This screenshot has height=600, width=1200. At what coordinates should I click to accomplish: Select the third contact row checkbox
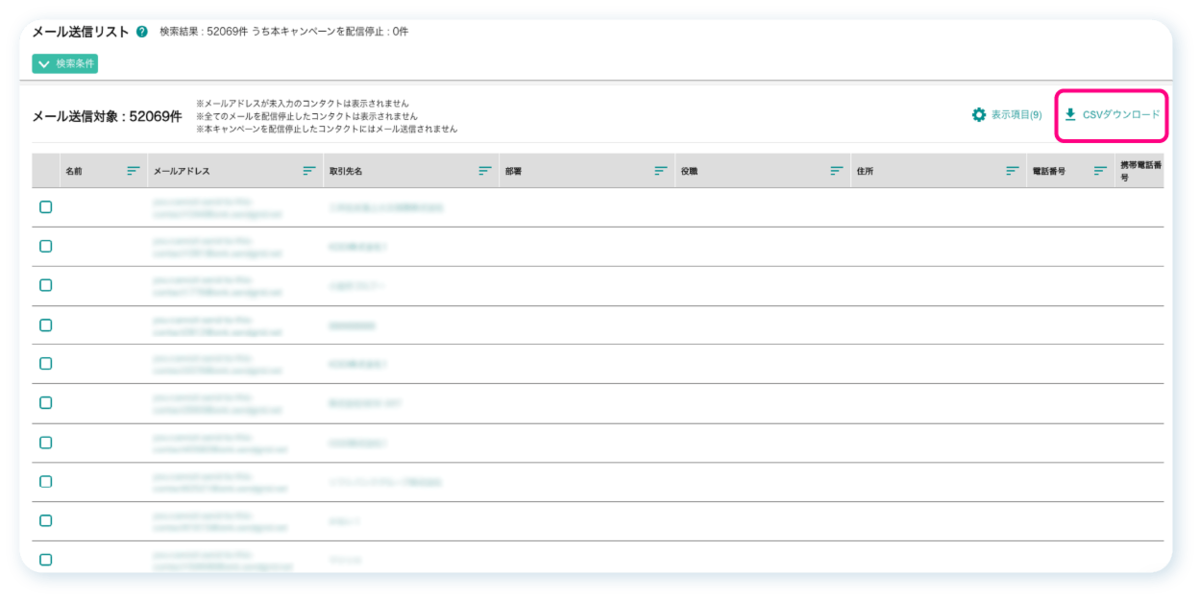[x=46, y=285]
